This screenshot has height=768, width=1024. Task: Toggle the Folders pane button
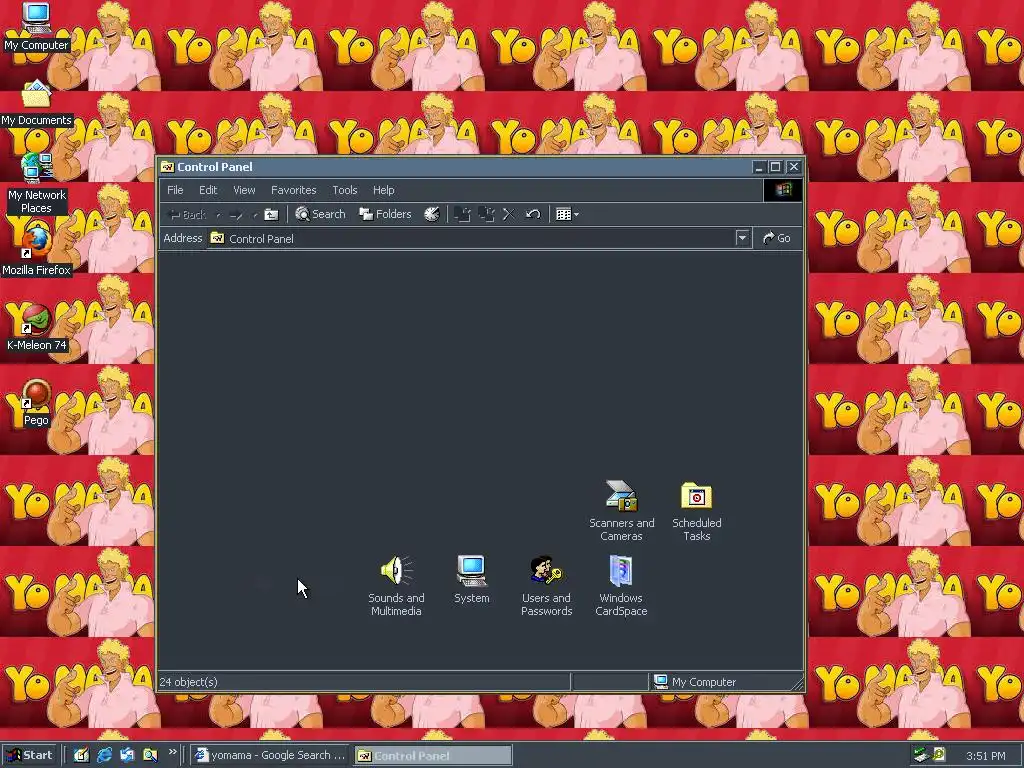pyautogui.click(x=385, y=214)
